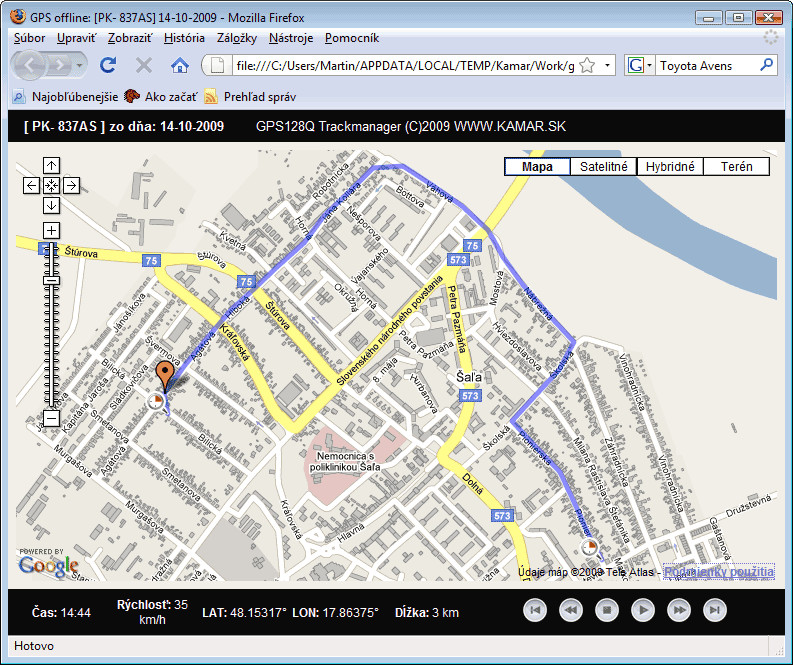
Task: Pan the map up with arrow button
Action: coord(51,165)
